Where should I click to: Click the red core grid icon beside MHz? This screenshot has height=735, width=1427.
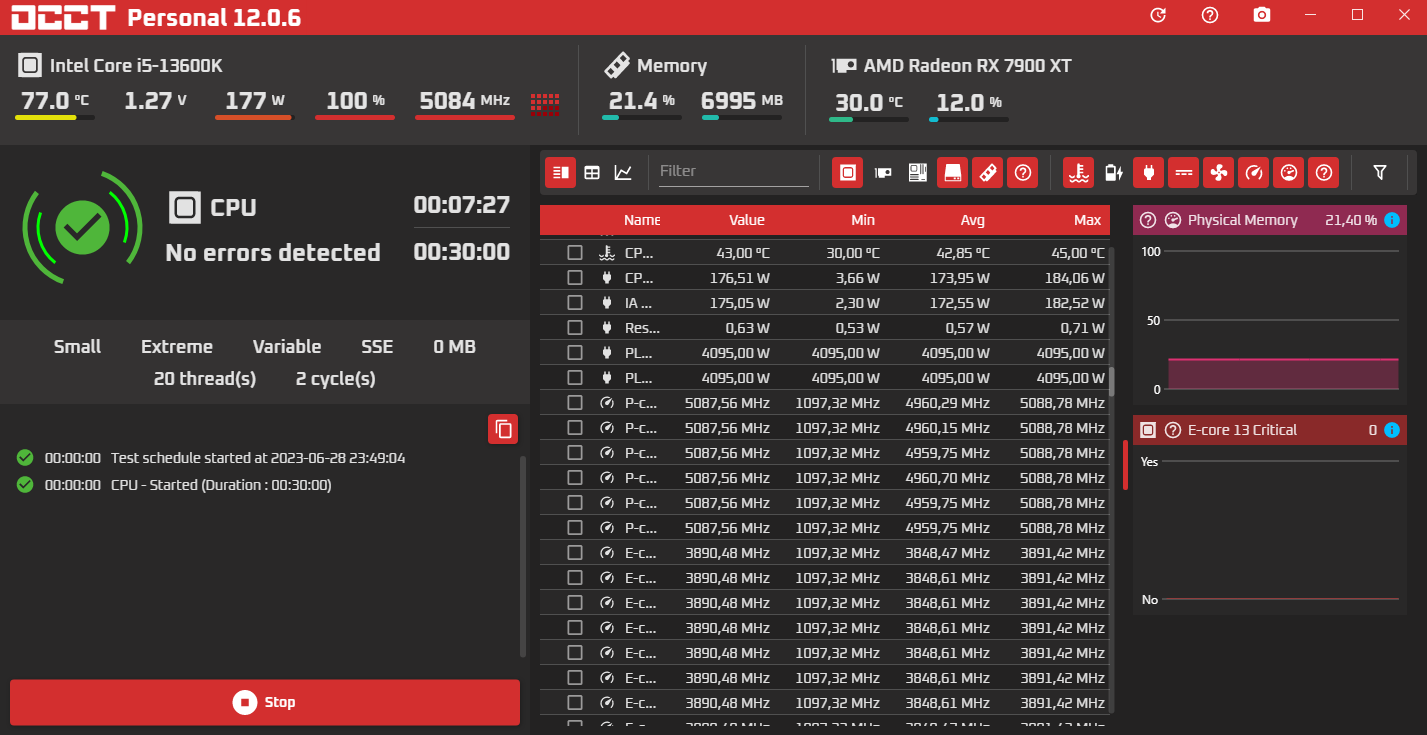point(545,103)
